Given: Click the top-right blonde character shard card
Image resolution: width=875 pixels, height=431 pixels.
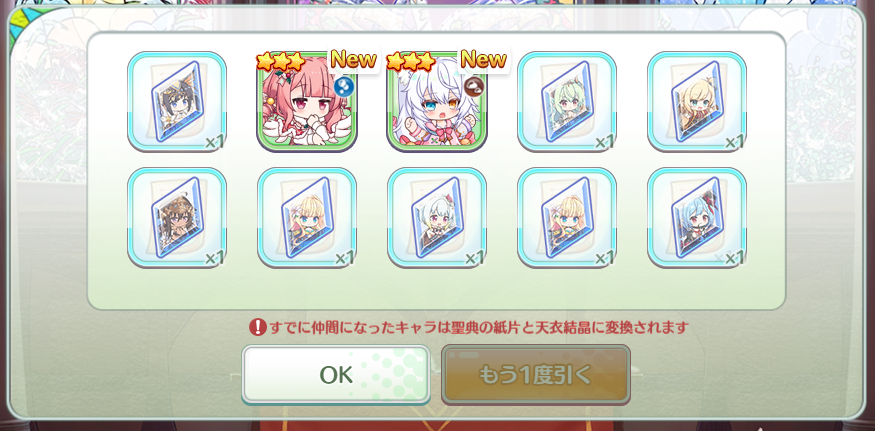Looking at the screenshot, I should point(697,102).
